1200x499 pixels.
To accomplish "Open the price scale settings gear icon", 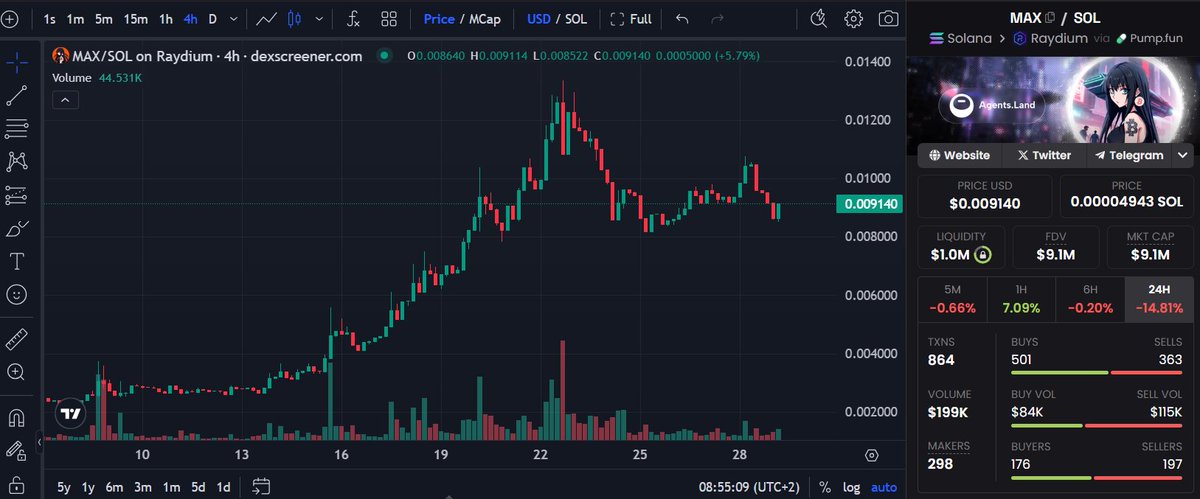I will (x=871, y=455).
